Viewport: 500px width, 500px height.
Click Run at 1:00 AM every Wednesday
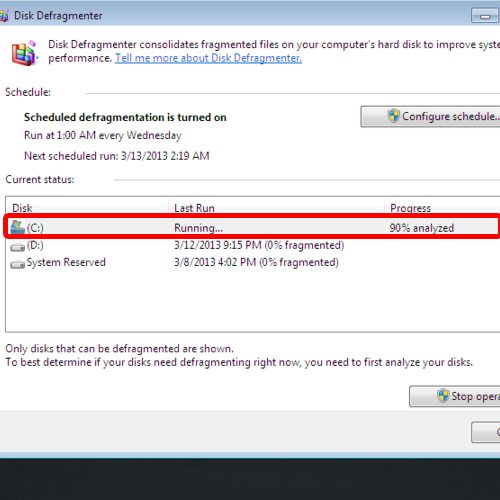point(103,135)
